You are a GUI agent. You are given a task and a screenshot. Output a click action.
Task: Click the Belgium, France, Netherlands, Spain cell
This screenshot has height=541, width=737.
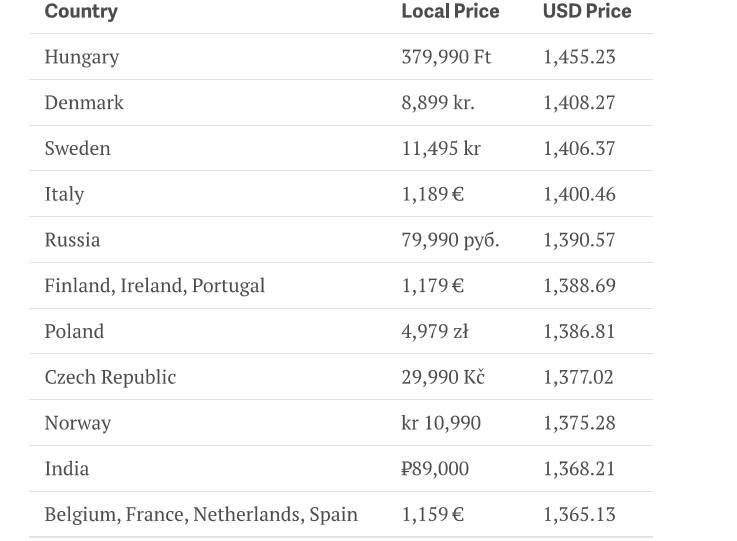pos(201,515)
